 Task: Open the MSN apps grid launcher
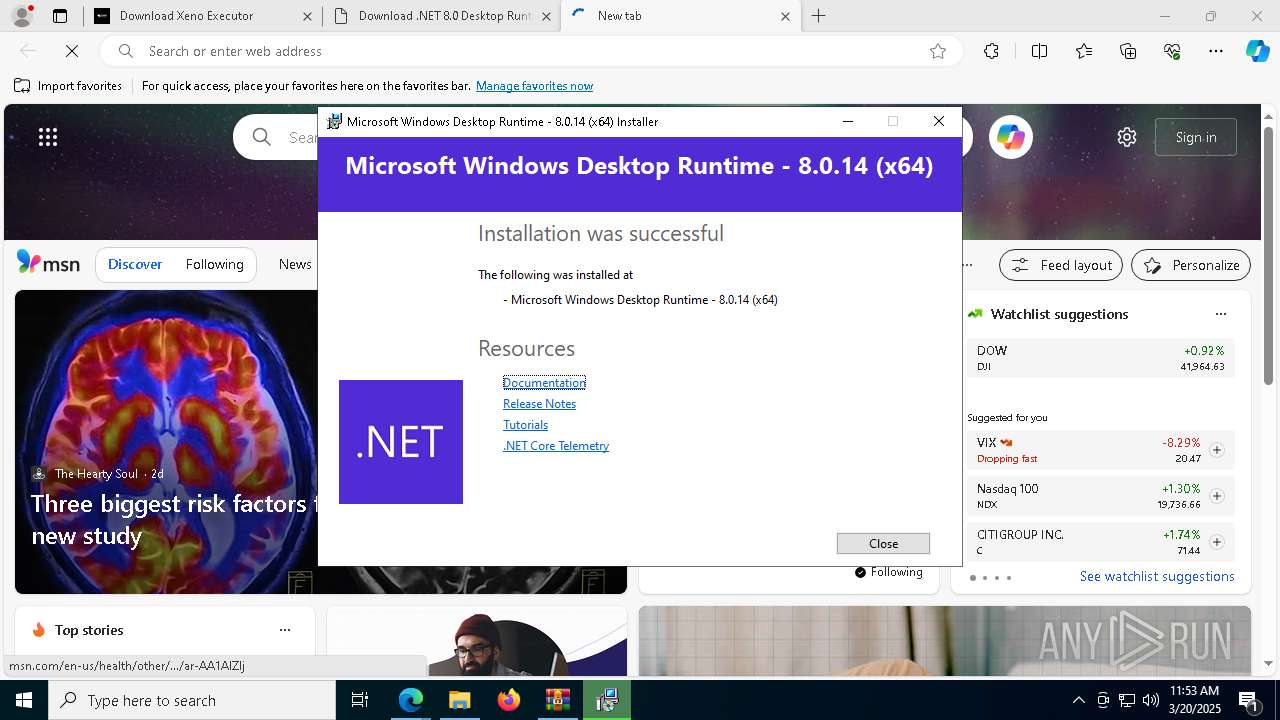coord(48,137)
